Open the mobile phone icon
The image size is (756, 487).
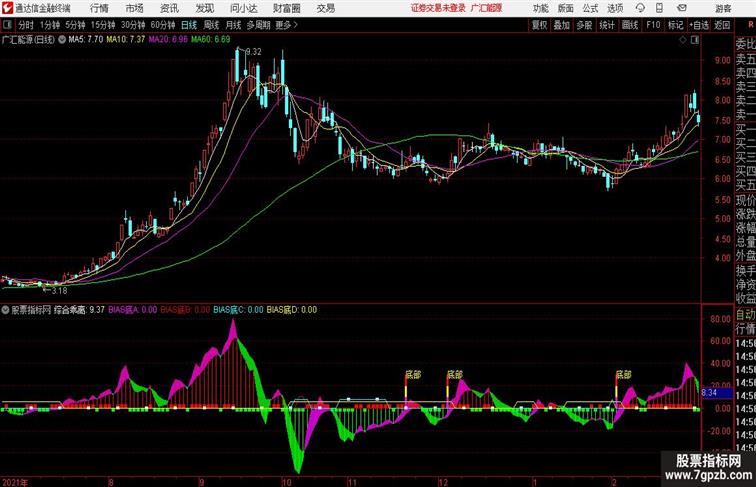tap(660, 8)
